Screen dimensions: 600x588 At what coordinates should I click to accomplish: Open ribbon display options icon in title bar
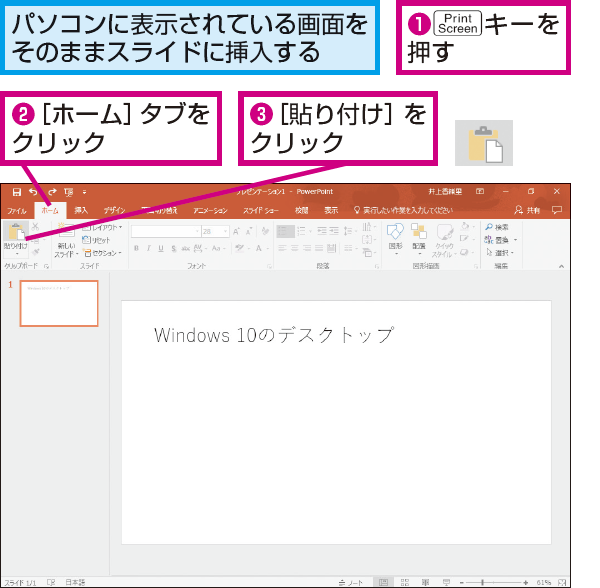click(480, 191)
